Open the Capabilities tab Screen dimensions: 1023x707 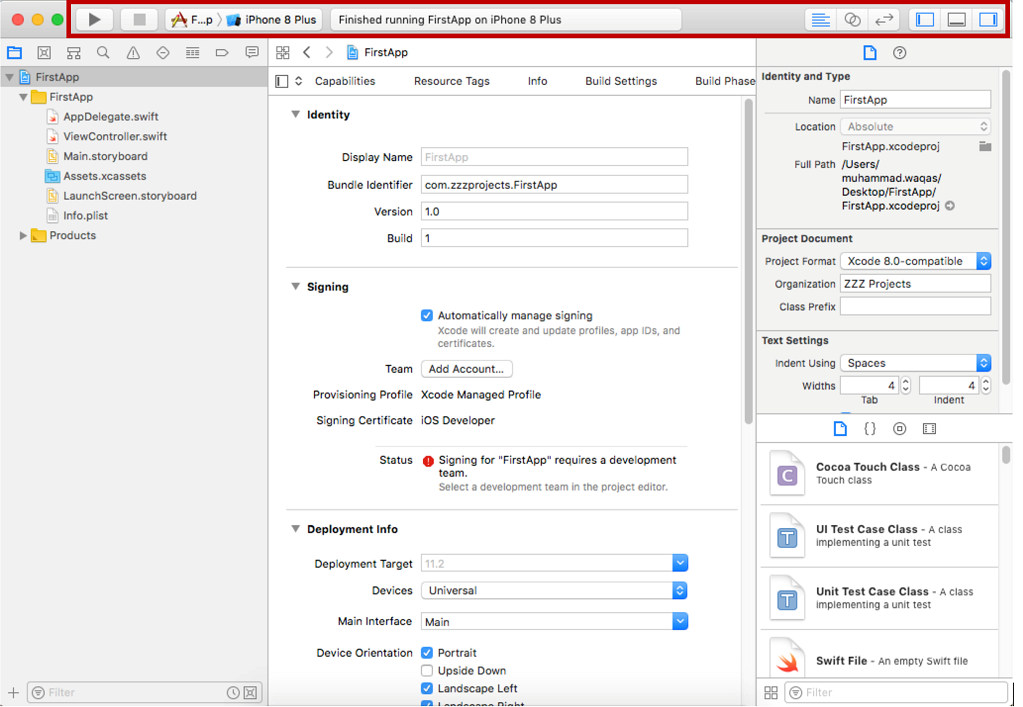point(345,82)
